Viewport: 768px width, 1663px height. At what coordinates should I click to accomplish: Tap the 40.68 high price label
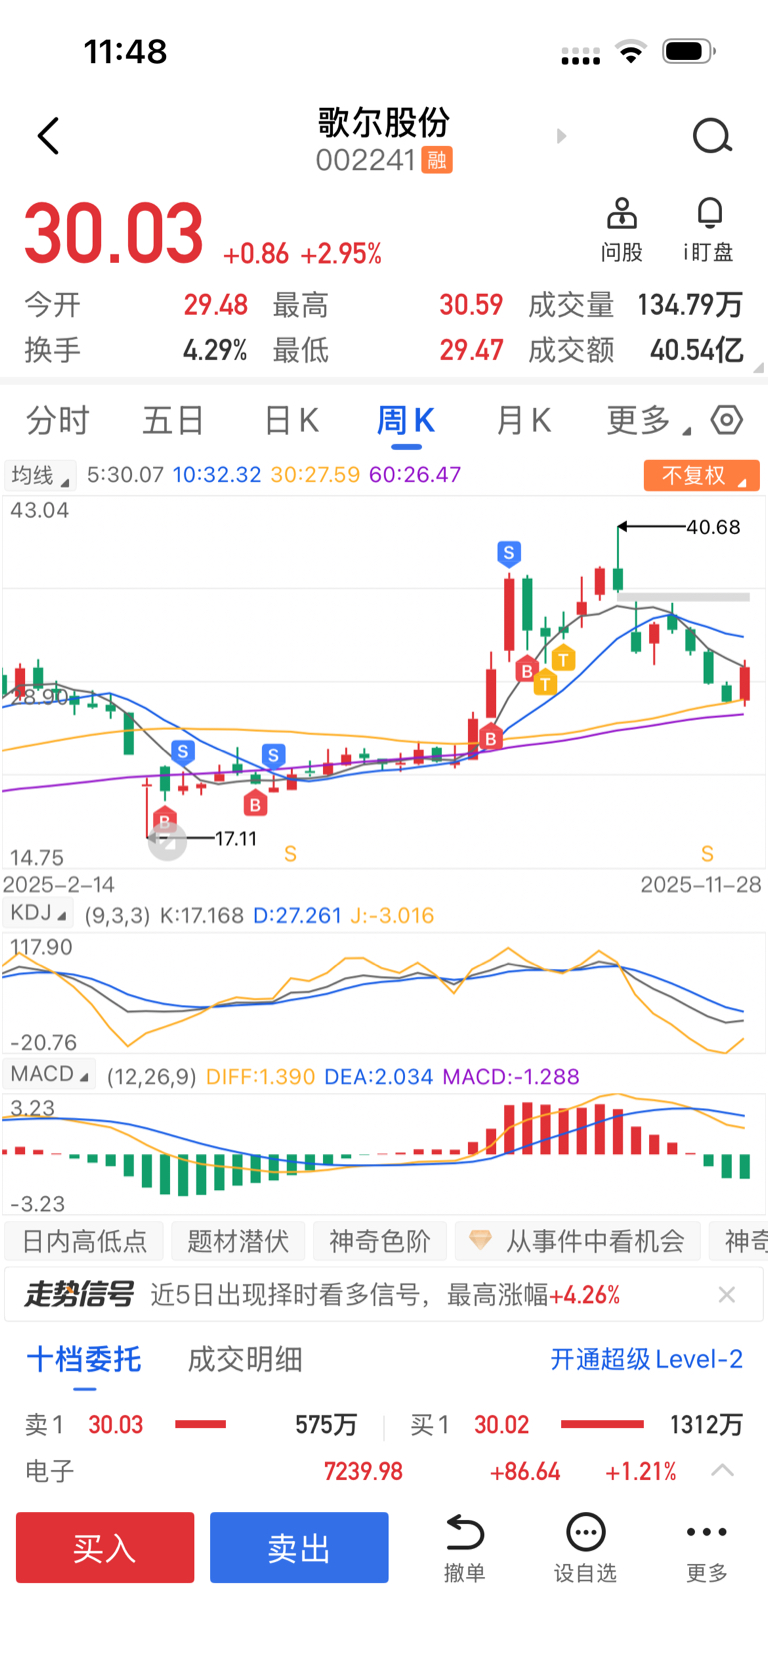click(x=713, y=527)
